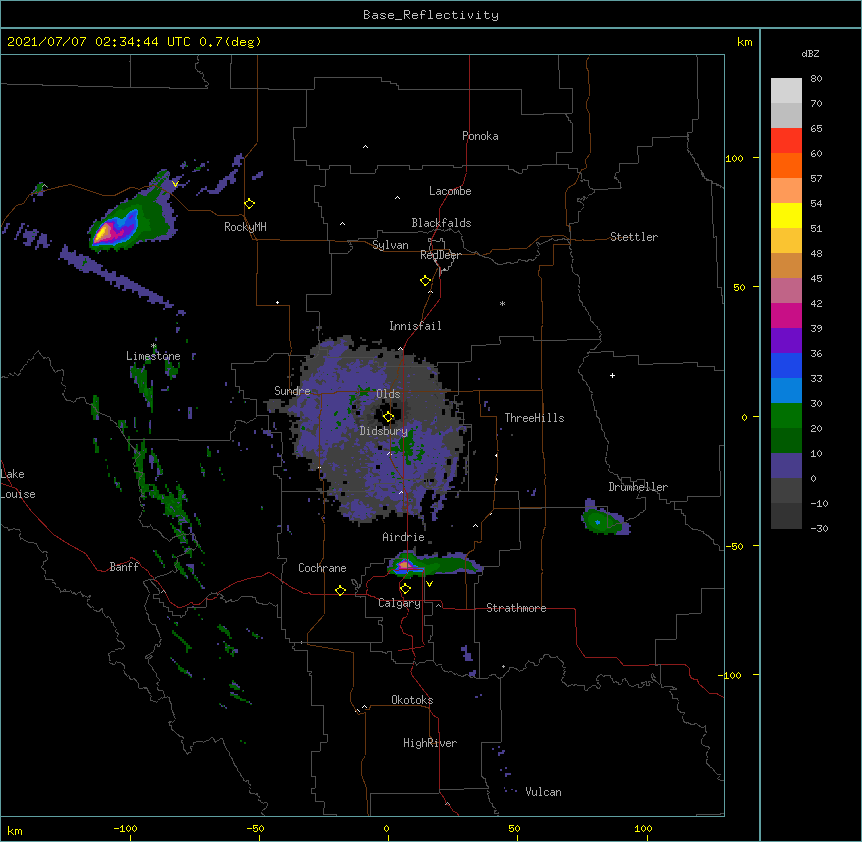Pick the red 65–60 dBZ legend swatch
The width and height of the screenshot is (862, 842).
[786, 141]
